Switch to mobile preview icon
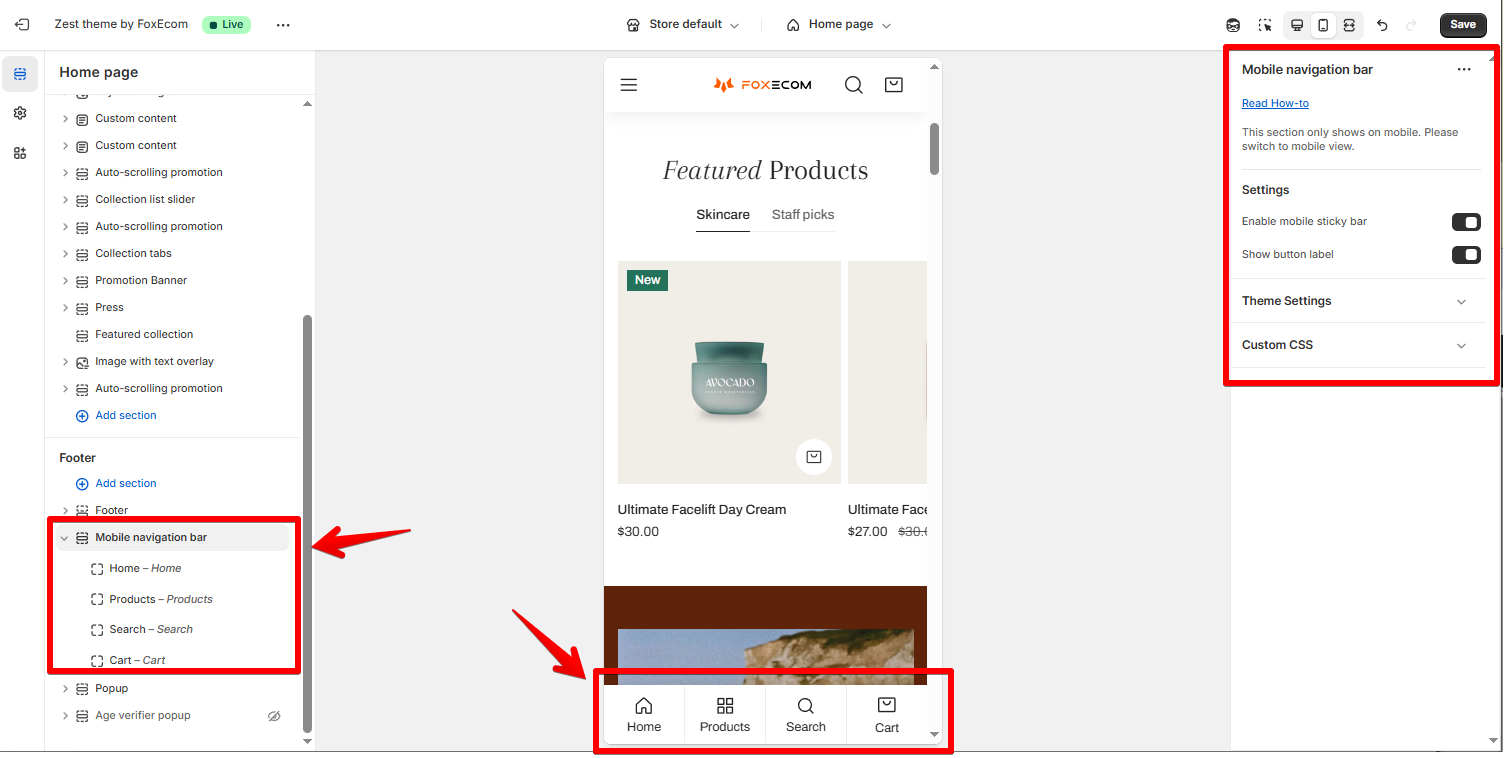Image resolution: width=1505 pixels, height=758 pixels. [1323, 25]
